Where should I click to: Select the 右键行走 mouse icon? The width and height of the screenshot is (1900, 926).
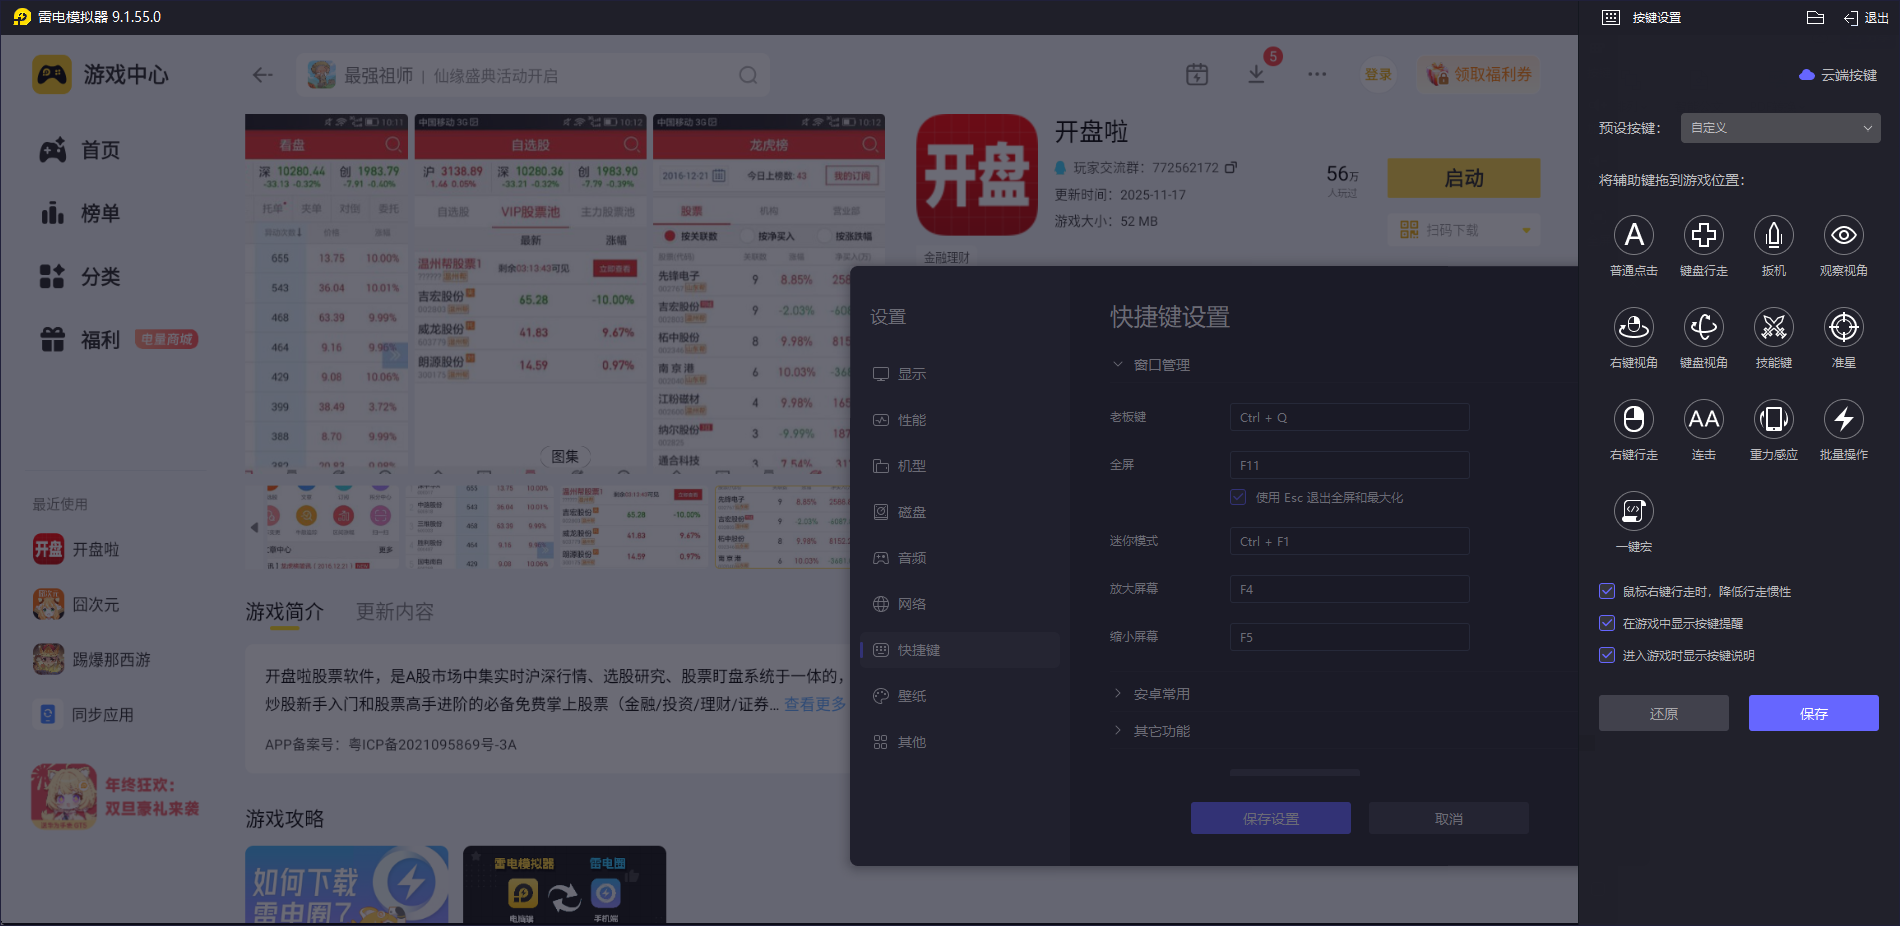[x=1633, y=419]
